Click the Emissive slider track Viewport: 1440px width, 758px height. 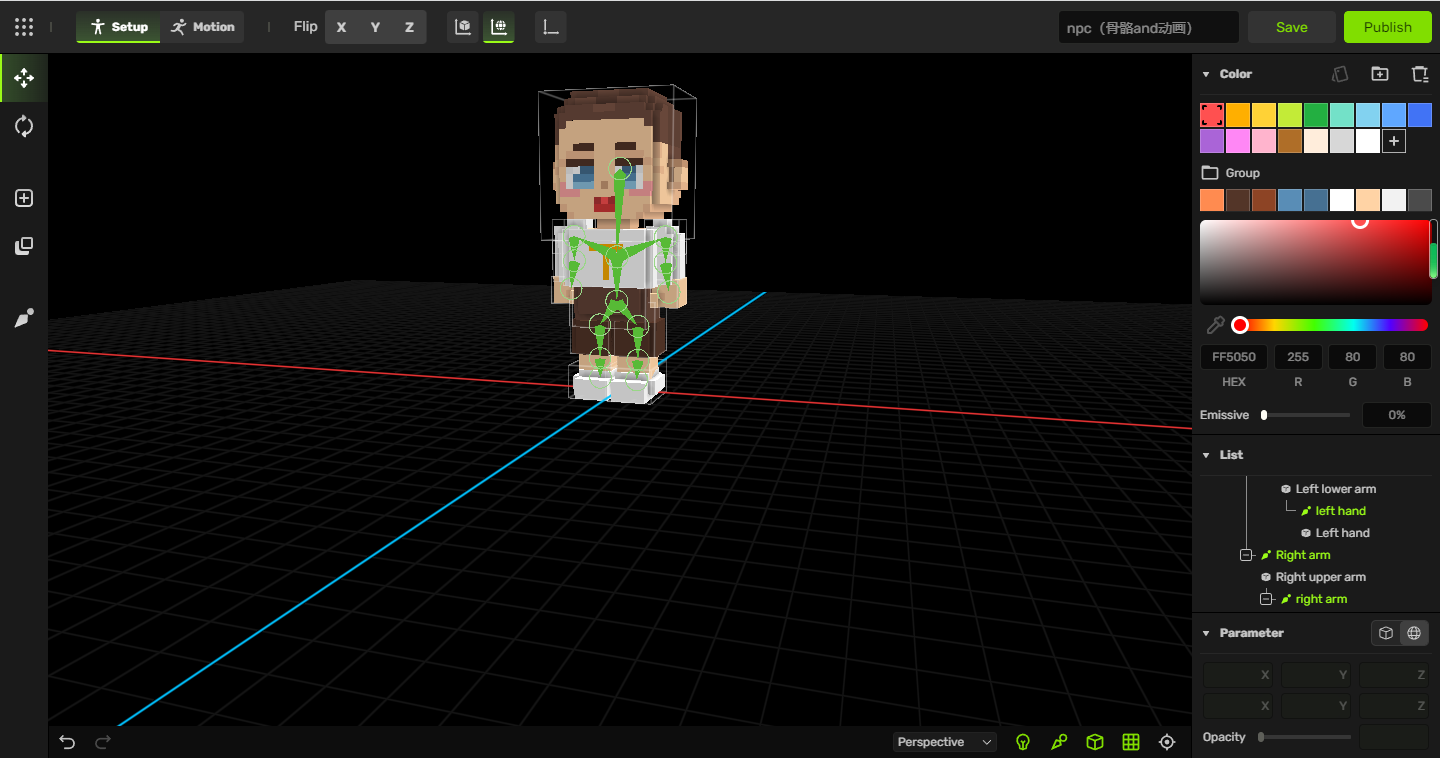coord(1306,415)
